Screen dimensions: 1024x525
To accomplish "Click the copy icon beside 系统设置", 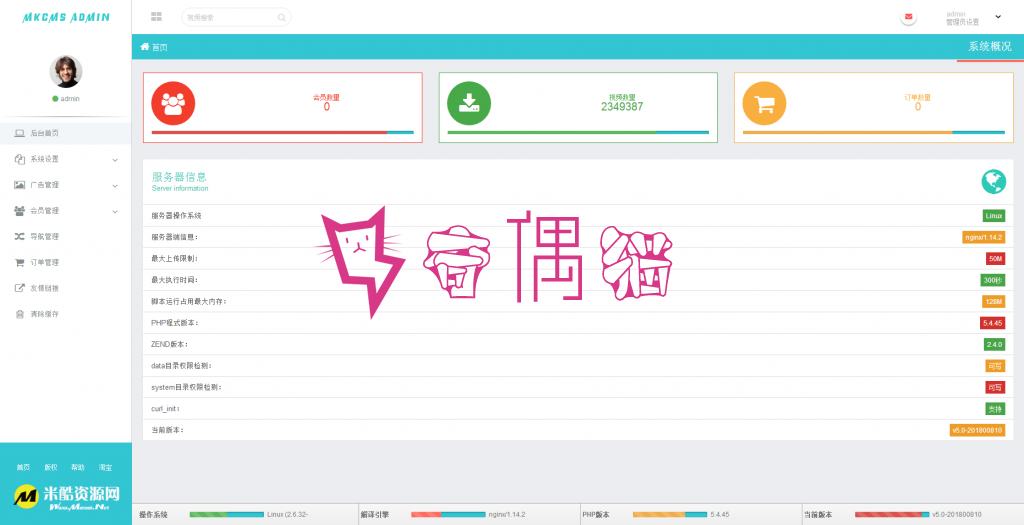I will [20, 159].
